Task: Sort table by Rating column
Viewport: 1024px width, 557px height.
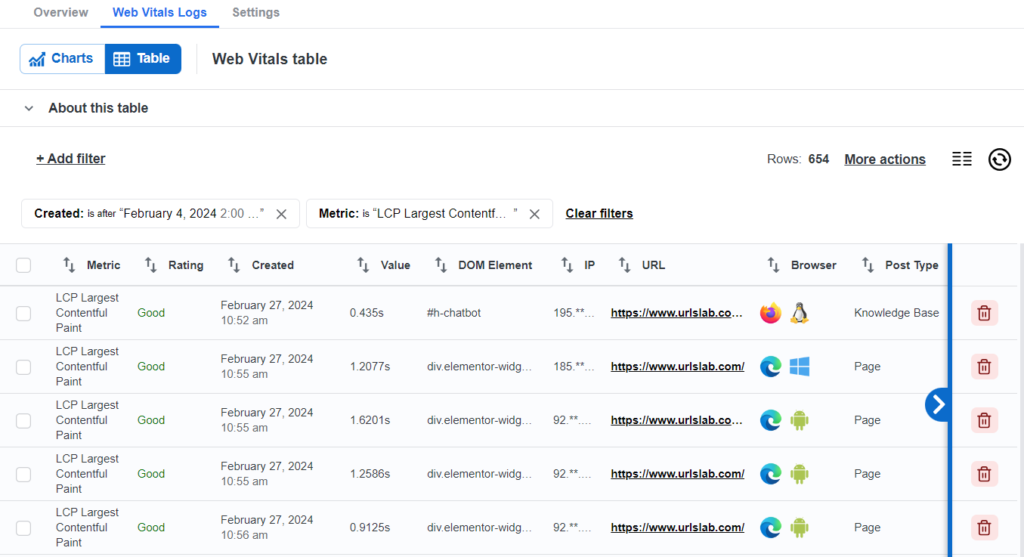Action: 151,264
